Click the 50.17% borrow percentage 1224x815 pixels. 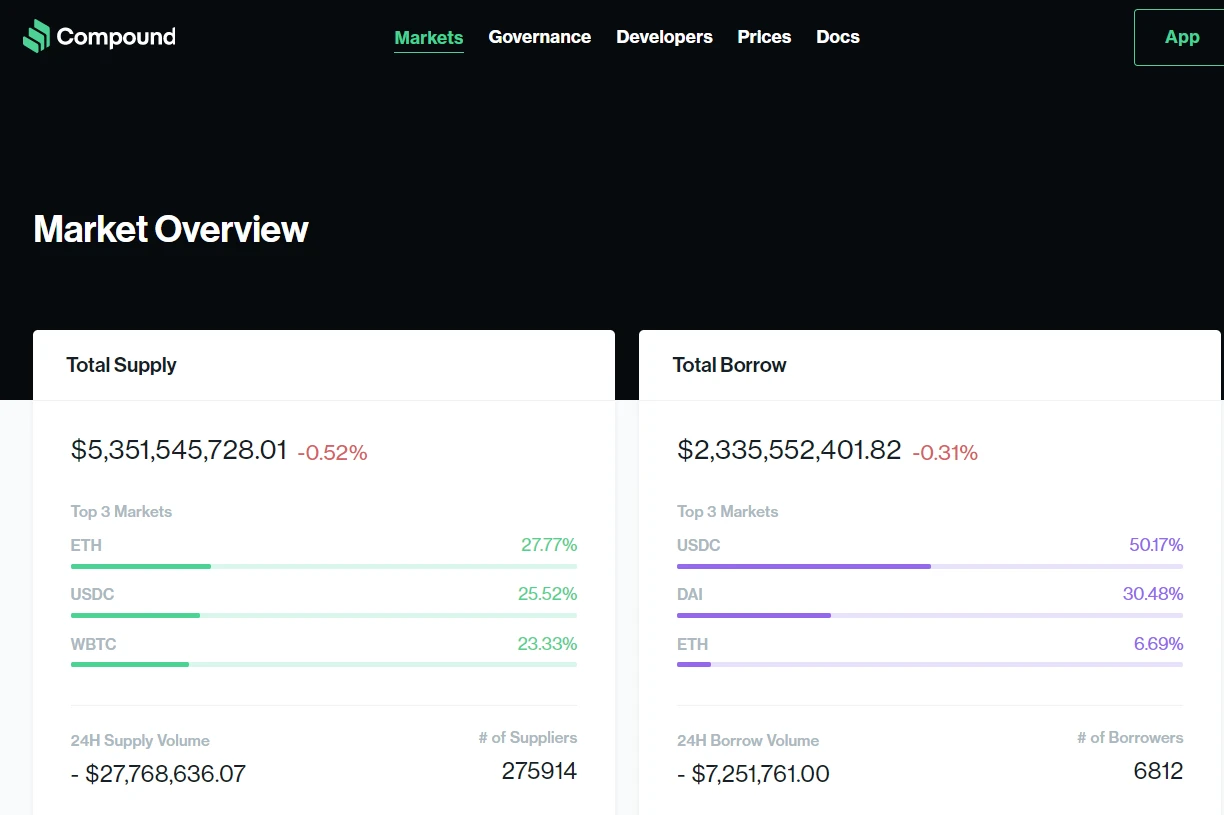(1156, 545)
